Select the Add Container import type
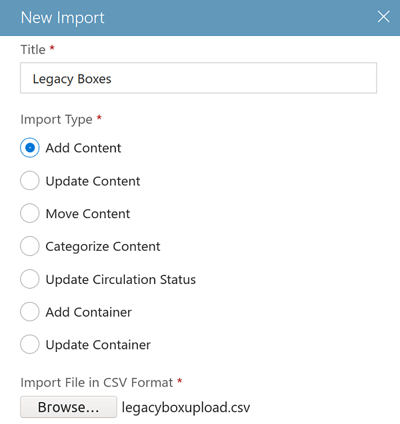 [30, 312]
